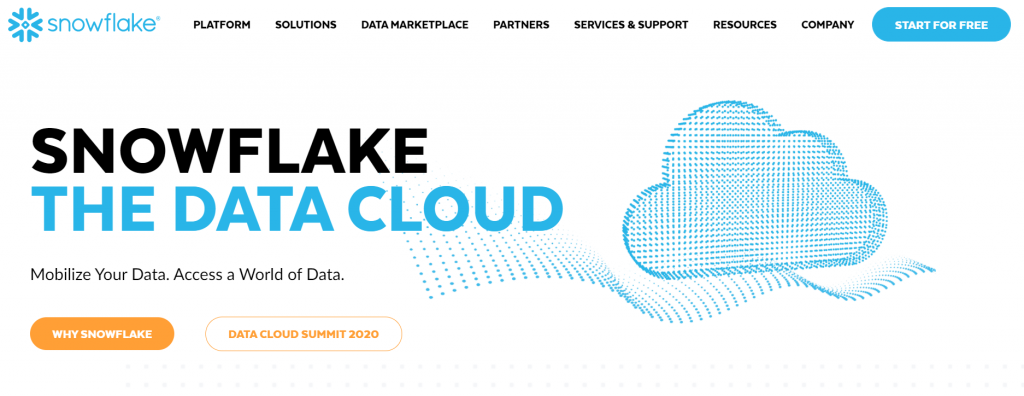Click the Start For Free button
The image size is (1024, 396).
click(941, 25)
